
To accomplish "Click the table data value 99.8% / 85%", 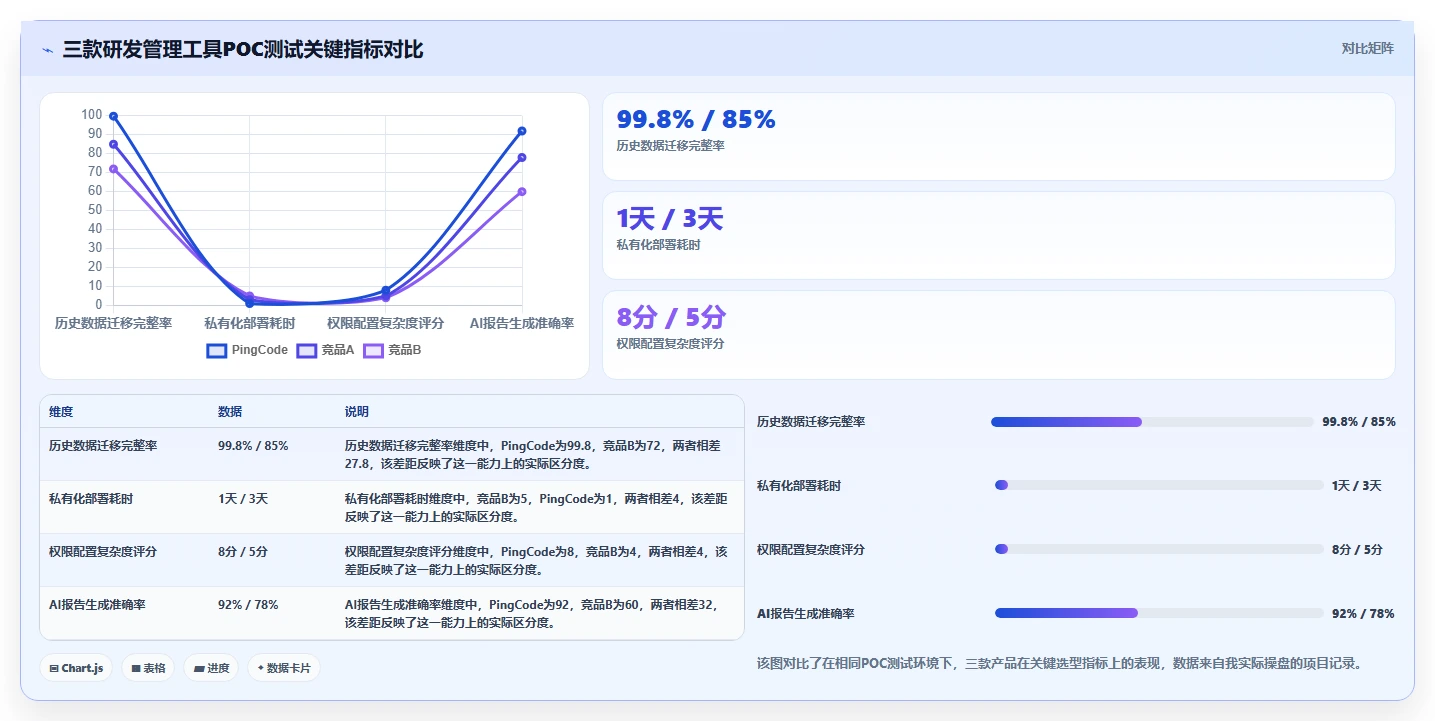I will (x=253, y=446).
